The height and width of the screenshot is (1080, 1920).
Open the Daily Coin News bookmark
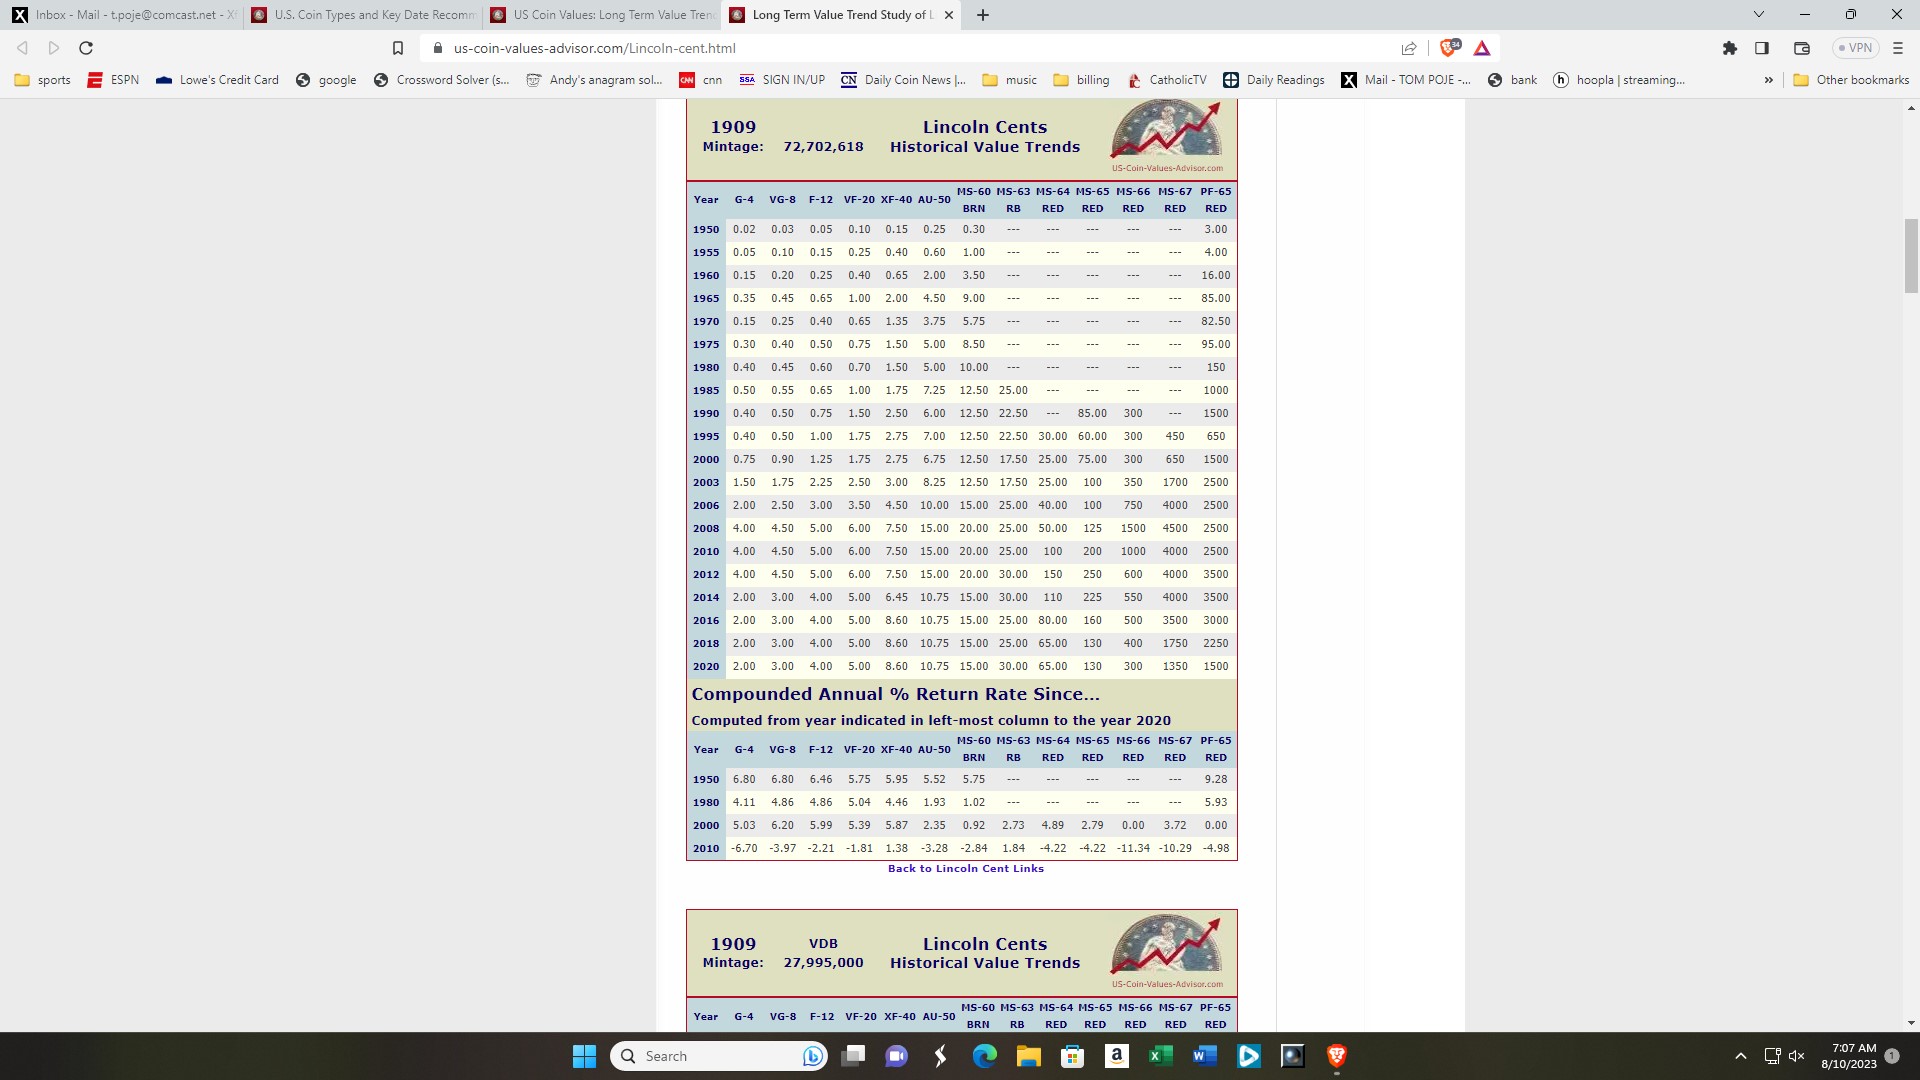[903, 80]
